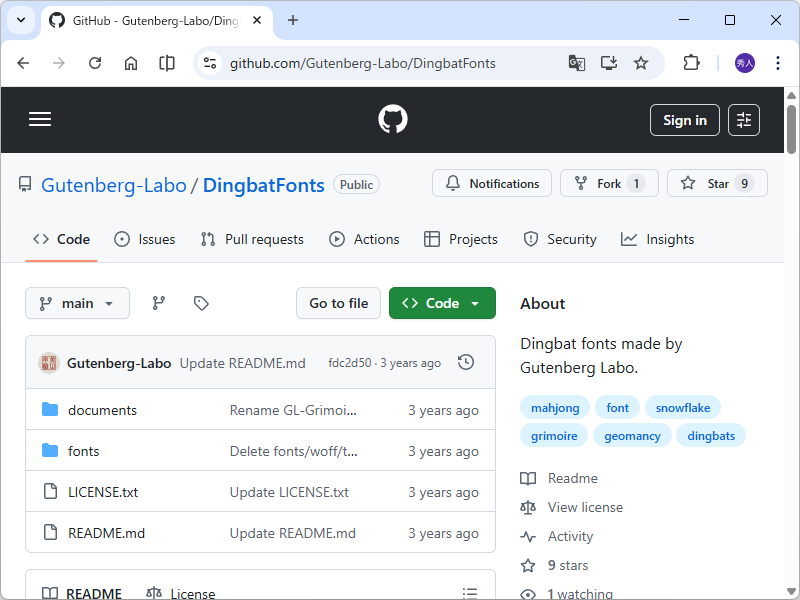Open the Actions tab
800x600 pixels.
pyautogui.click(x=364, y=239)
